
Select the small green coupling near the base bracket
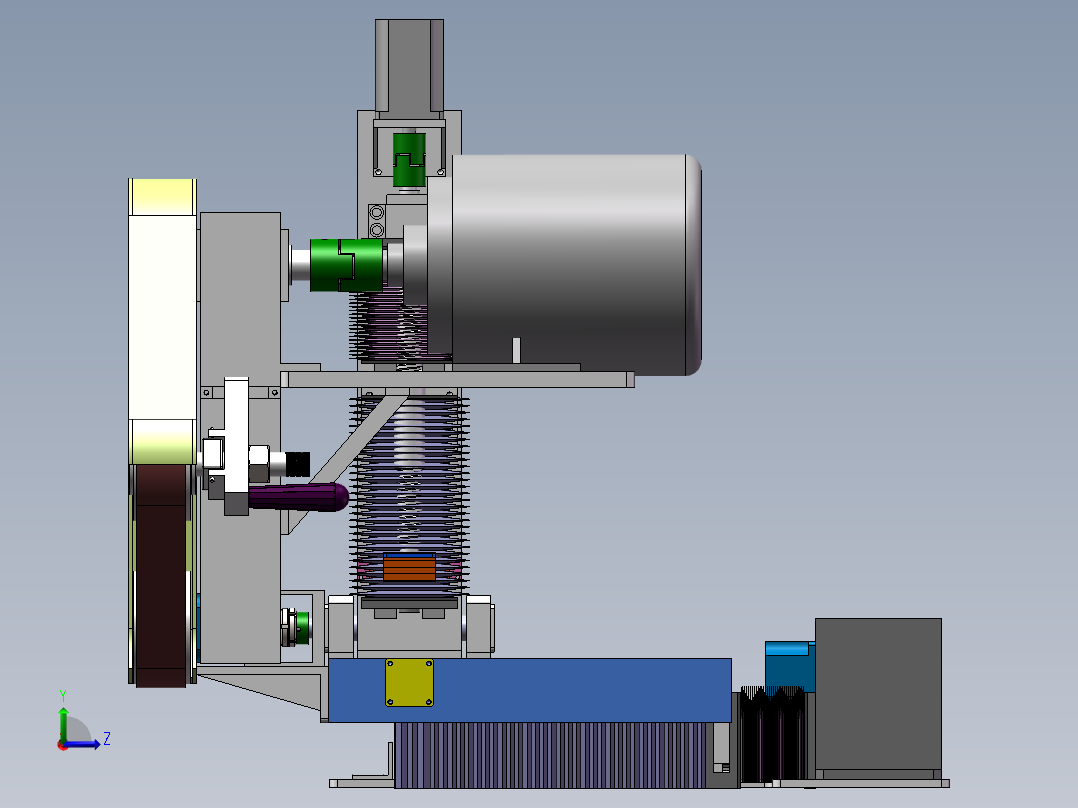click(302, 628)
